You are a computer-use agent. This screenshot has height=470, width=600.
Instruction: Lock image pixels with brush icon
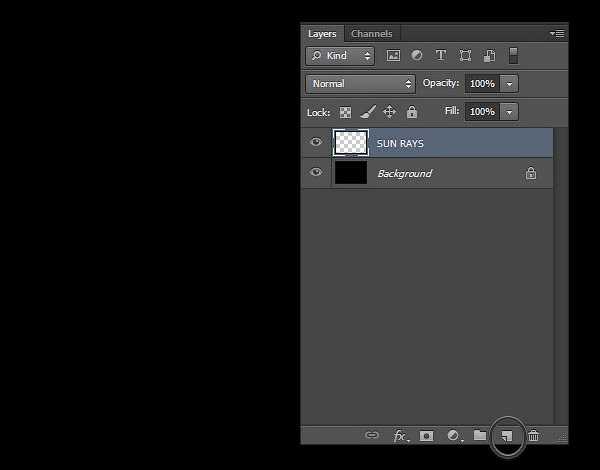[368, 112]
